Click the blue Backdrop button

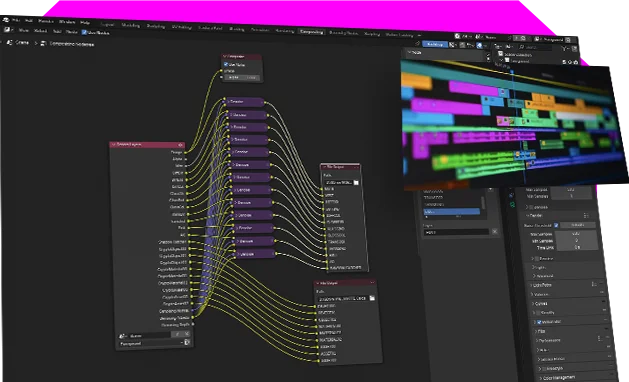[435, 44]
